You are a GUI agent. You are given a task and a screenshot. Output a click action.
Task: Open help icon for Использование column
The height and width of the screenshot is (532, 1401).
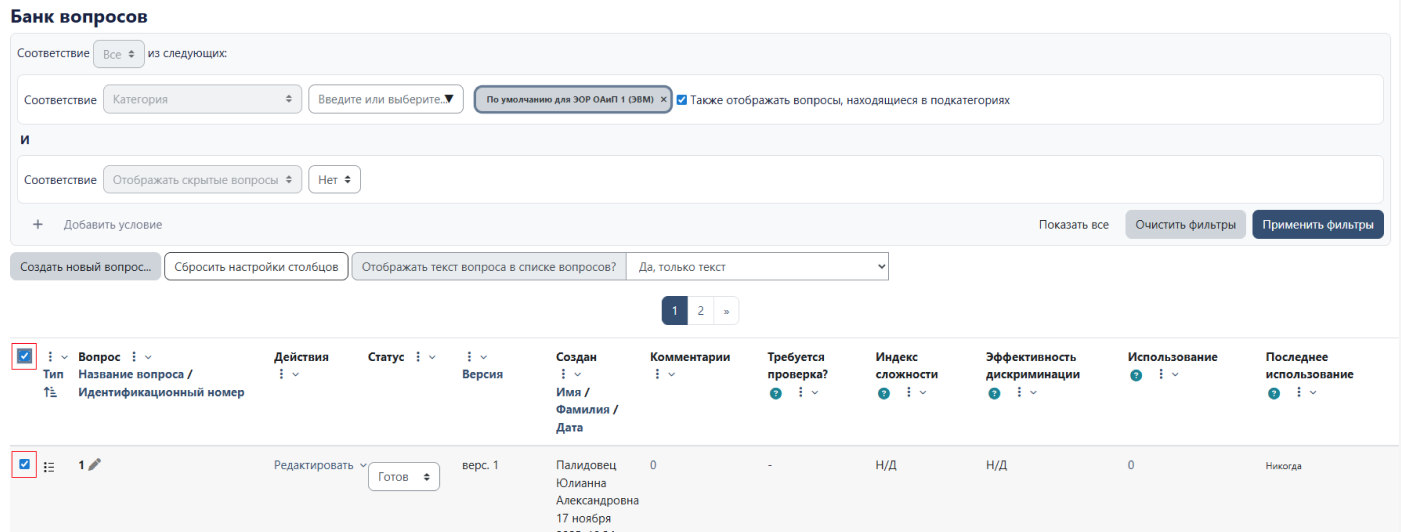point(1135,375)
